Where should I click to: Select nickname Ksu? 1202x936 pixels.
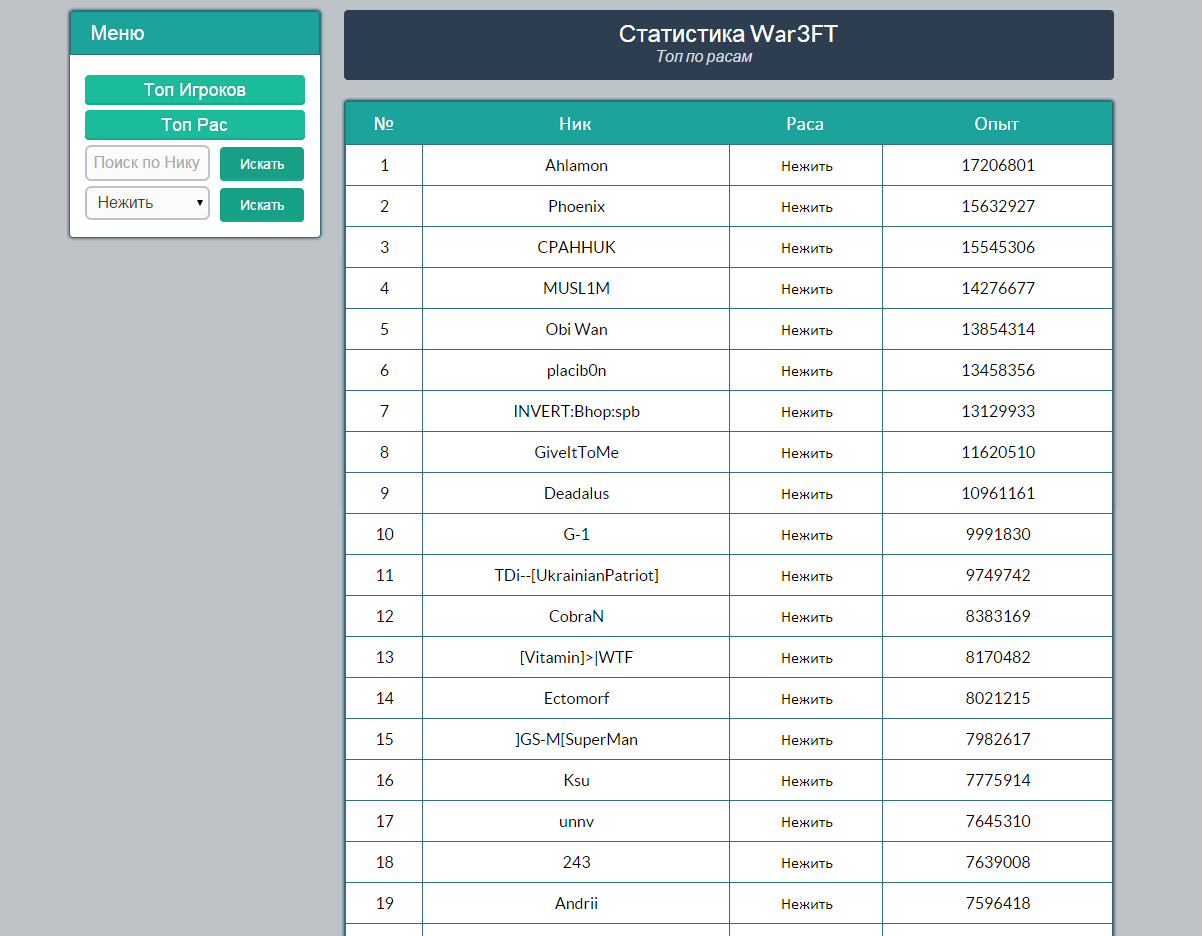click(576, 781)
